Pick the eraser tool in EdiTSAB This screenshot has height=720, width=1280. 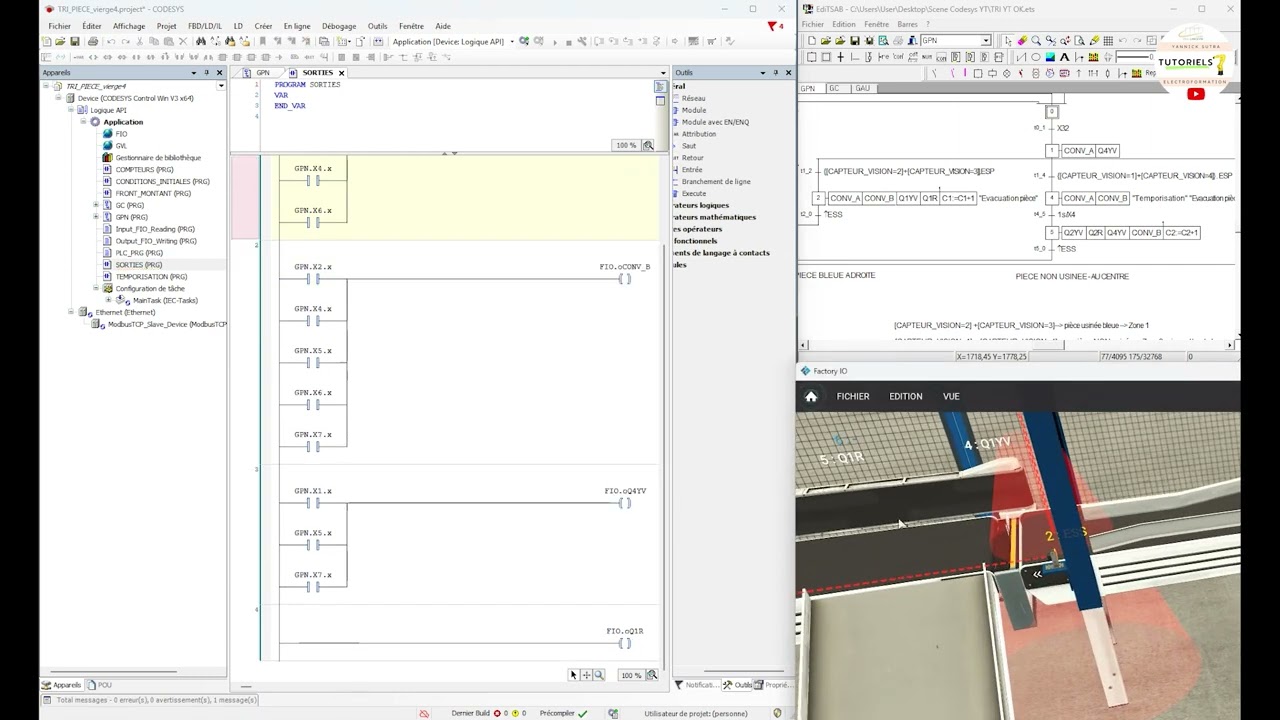click(1023, 41)
